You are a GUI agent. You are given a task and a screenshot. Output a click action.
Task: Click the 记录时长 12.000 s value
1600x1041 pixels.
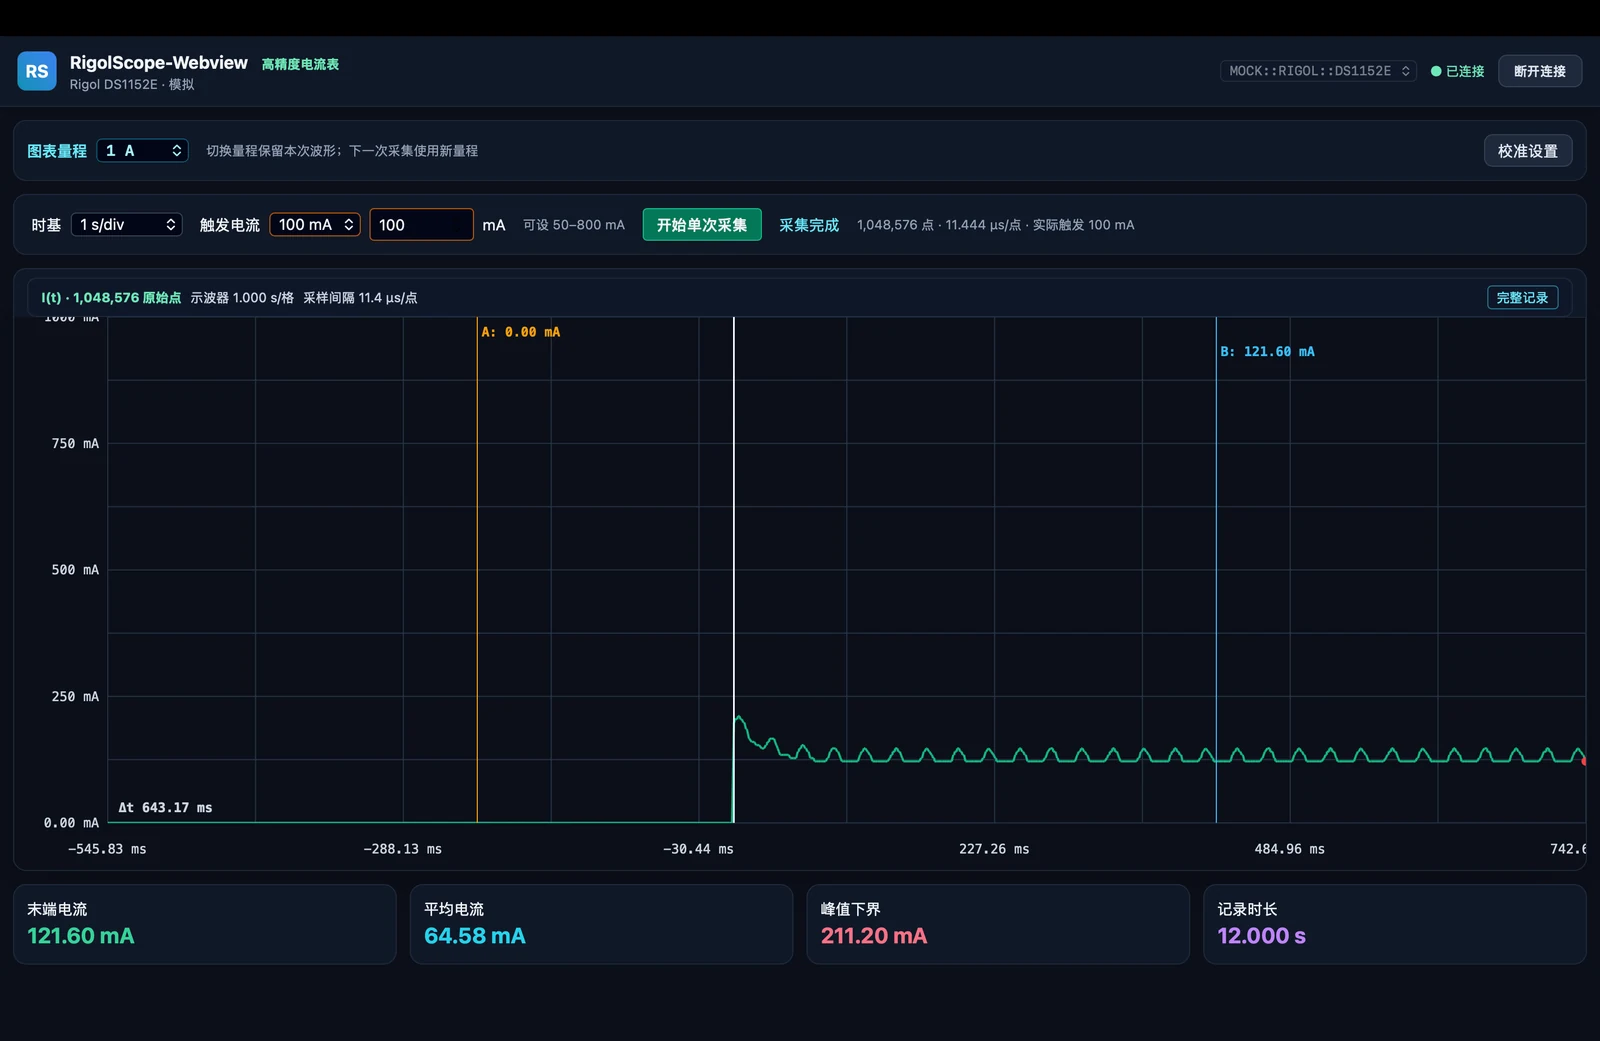coord(1262,936)
